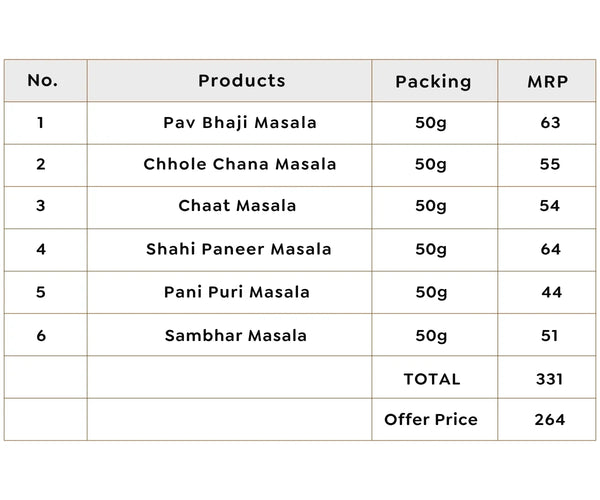Select the offer price value 264
The image size is (600, 500).
tap(550, 420)
